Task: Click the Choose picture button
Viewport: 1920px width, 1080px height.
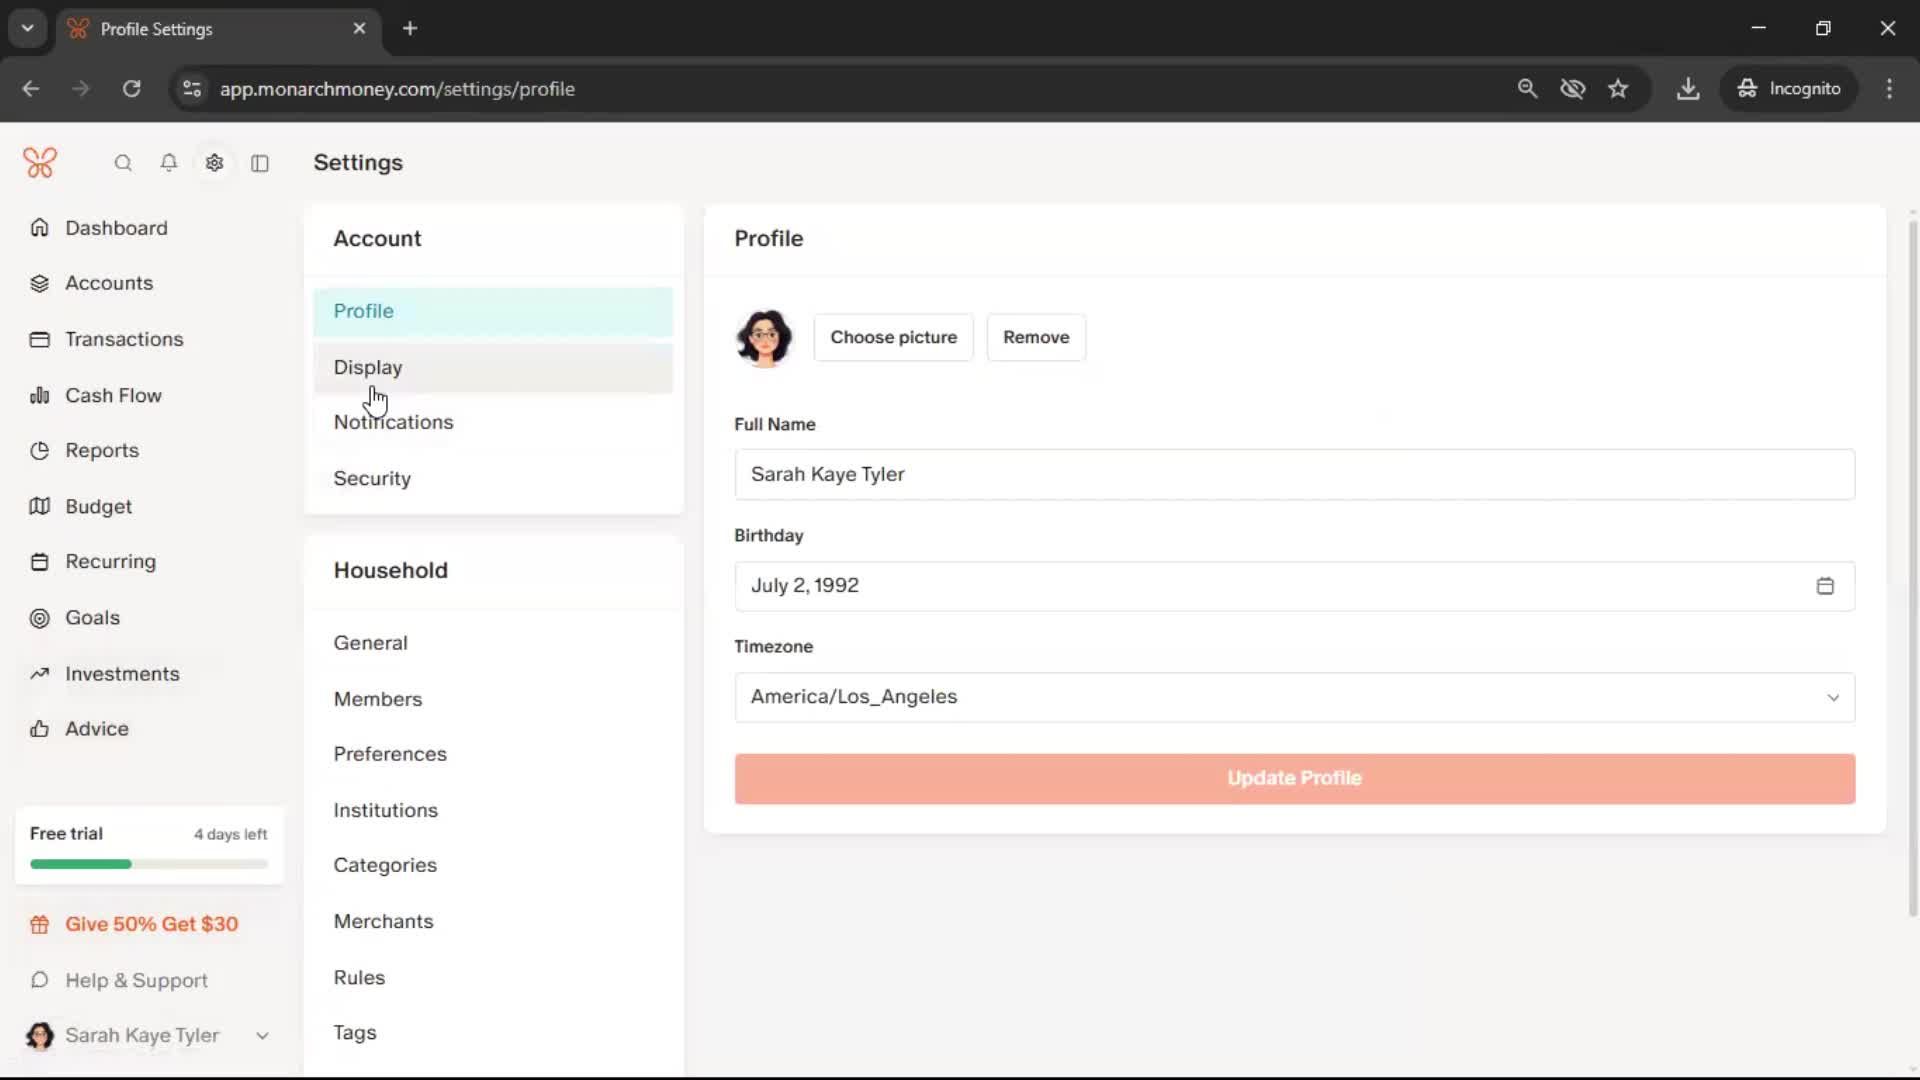Action: pyautogui.click(x=893, y=337)
